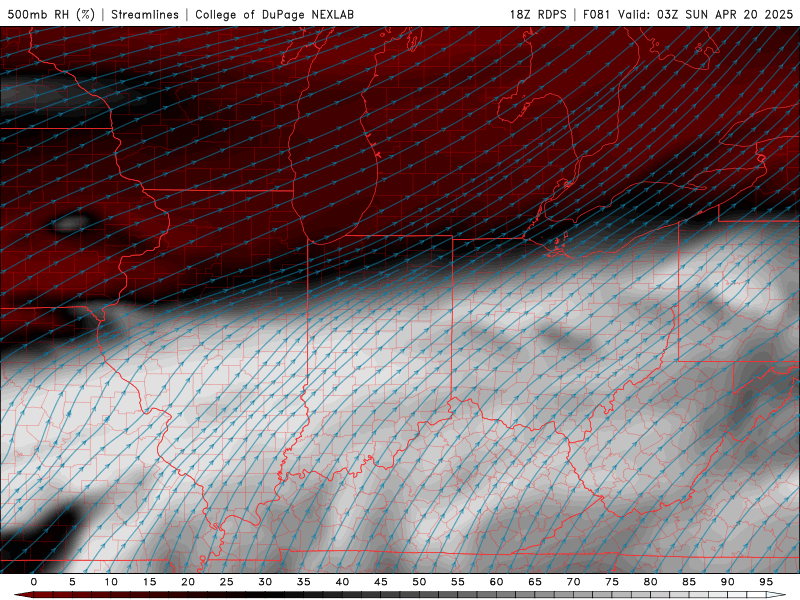Click the "55" color scale label
This screenshot has height=600, width=800.
(x=458, y=582)
